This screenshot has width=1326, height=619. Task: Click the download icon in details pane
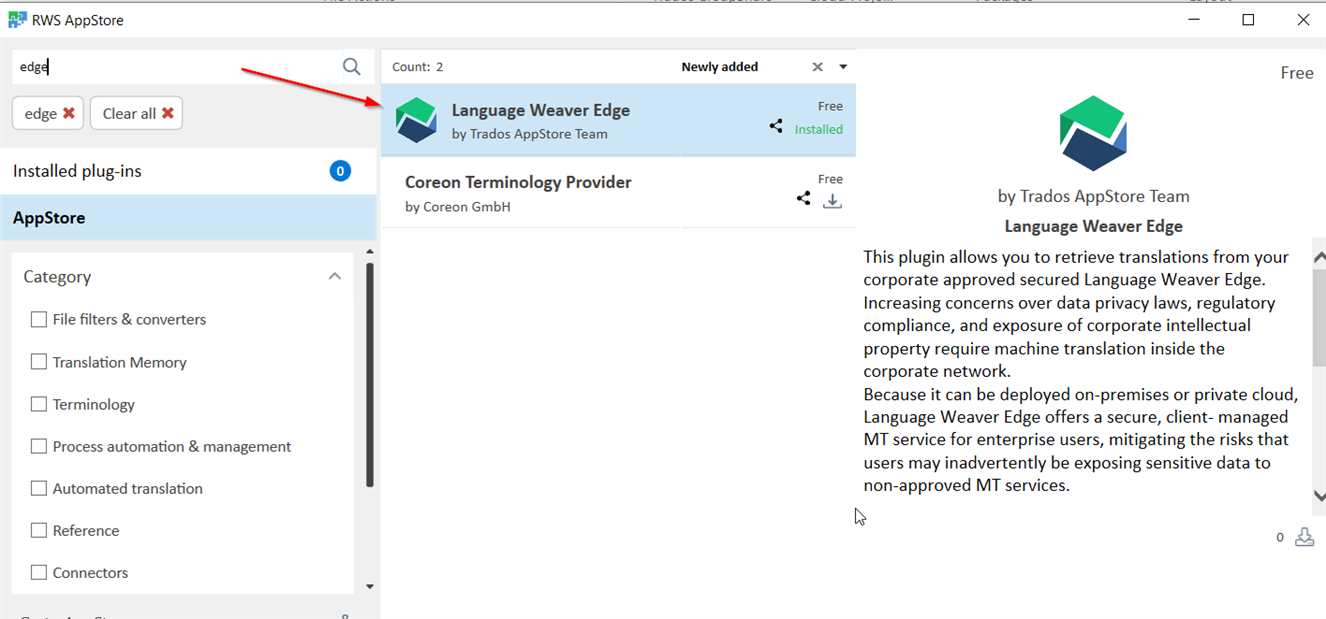1304,537
